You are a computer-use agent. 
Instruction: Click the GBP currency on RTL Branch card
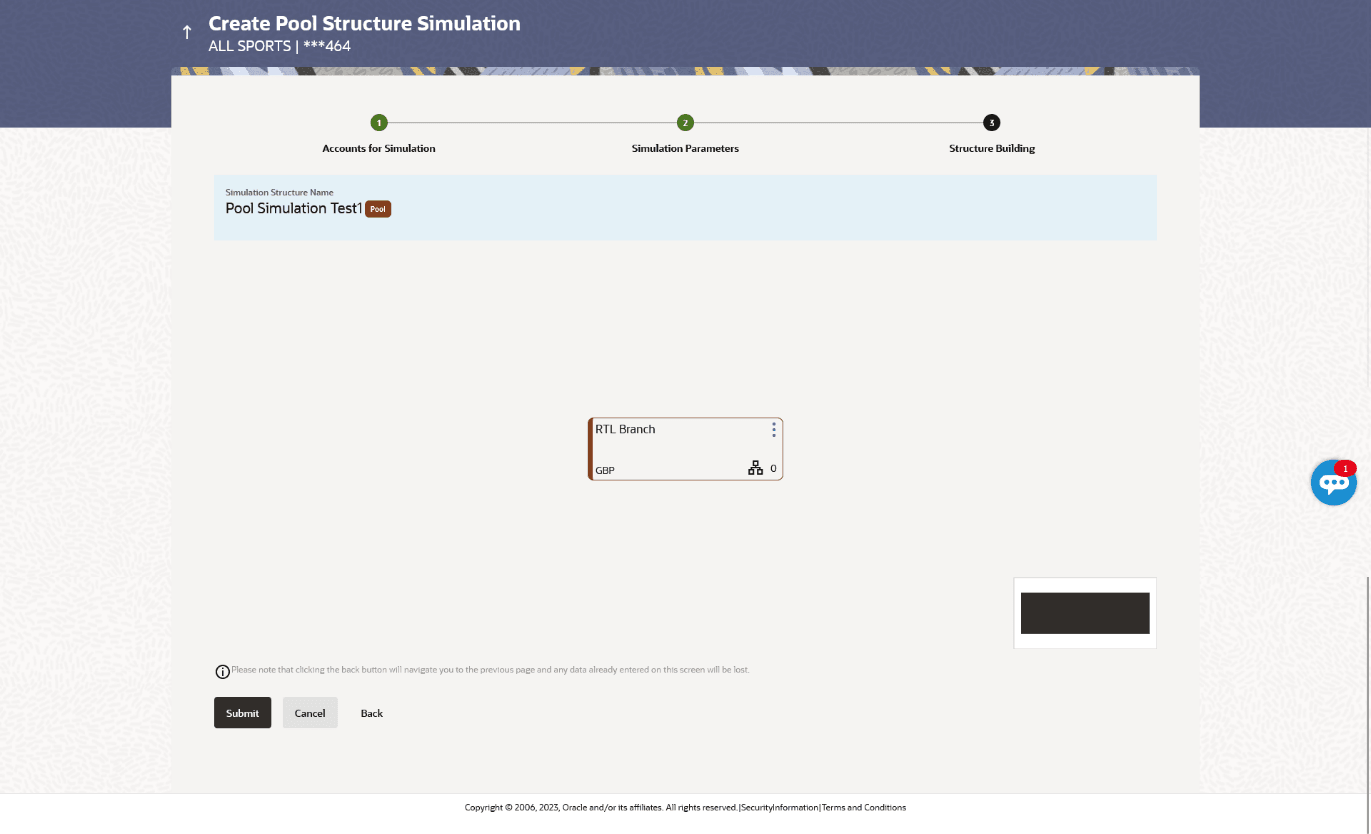605,470
